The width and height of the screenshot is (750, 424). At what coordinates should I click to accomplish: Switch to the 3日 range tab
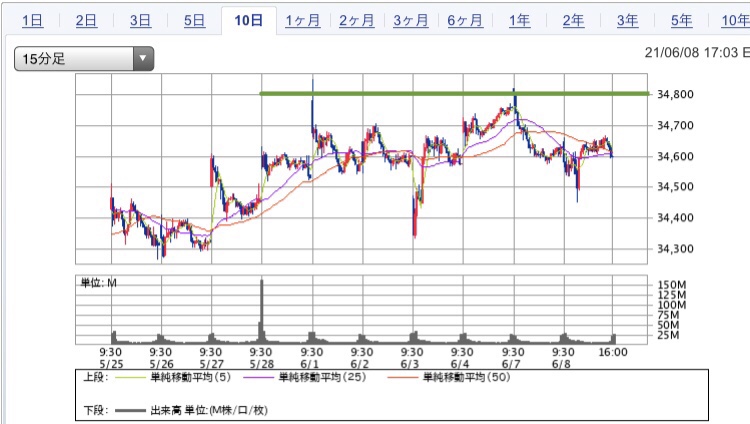pos(141,21)
